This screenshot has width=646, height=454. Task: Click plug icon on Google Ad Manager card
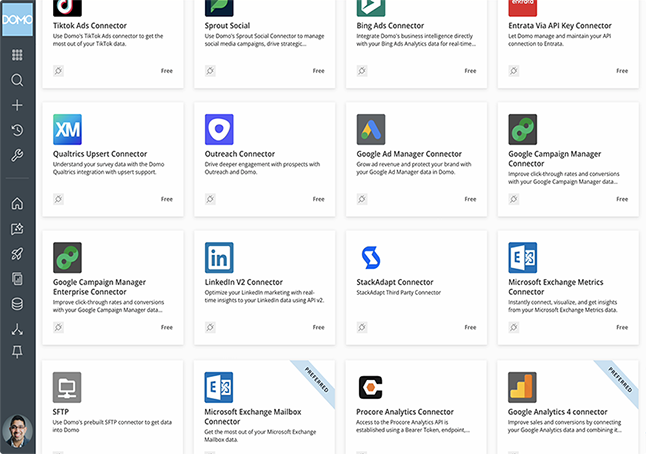click(362, 199)
